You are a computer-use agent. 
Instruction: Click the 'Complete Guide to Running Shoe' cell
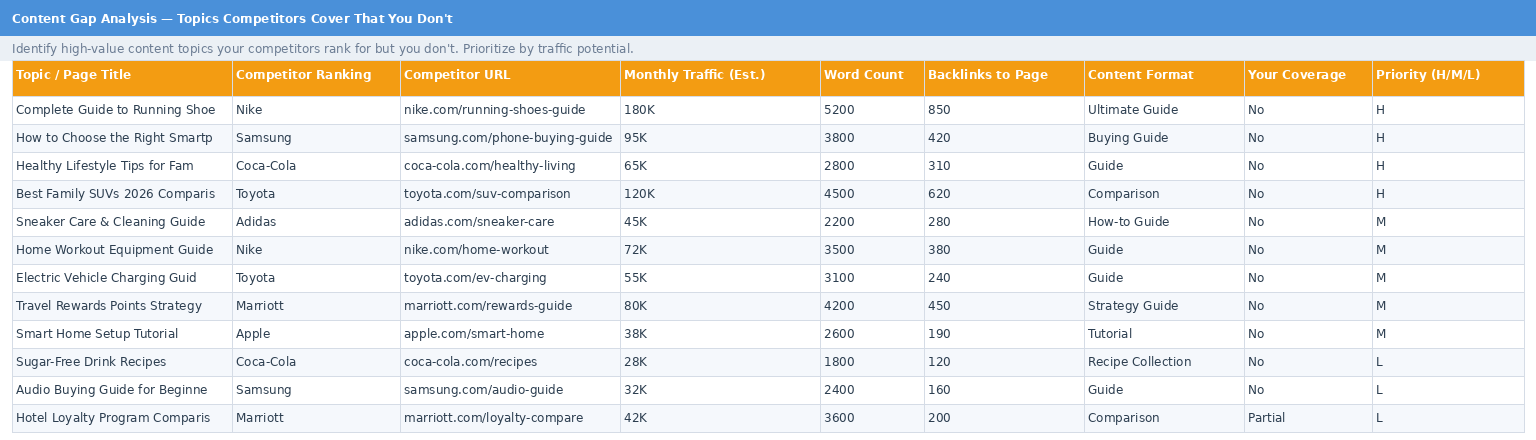coord(122,110)
